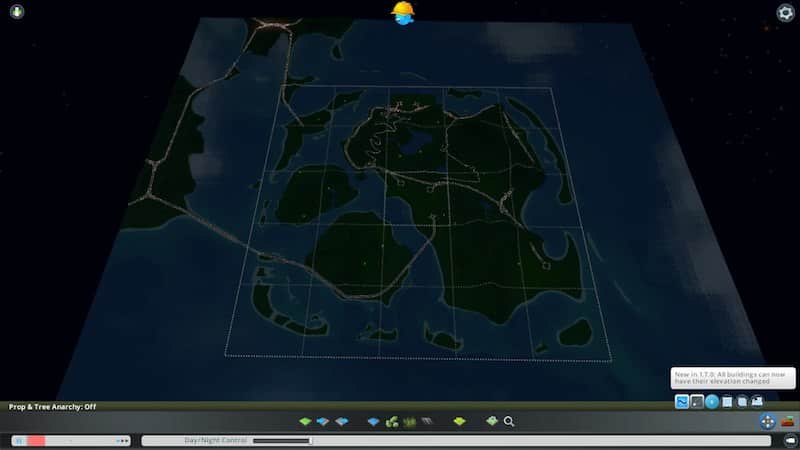
Task: Open the roads tool in toolbar
Action: pos(426,422)
